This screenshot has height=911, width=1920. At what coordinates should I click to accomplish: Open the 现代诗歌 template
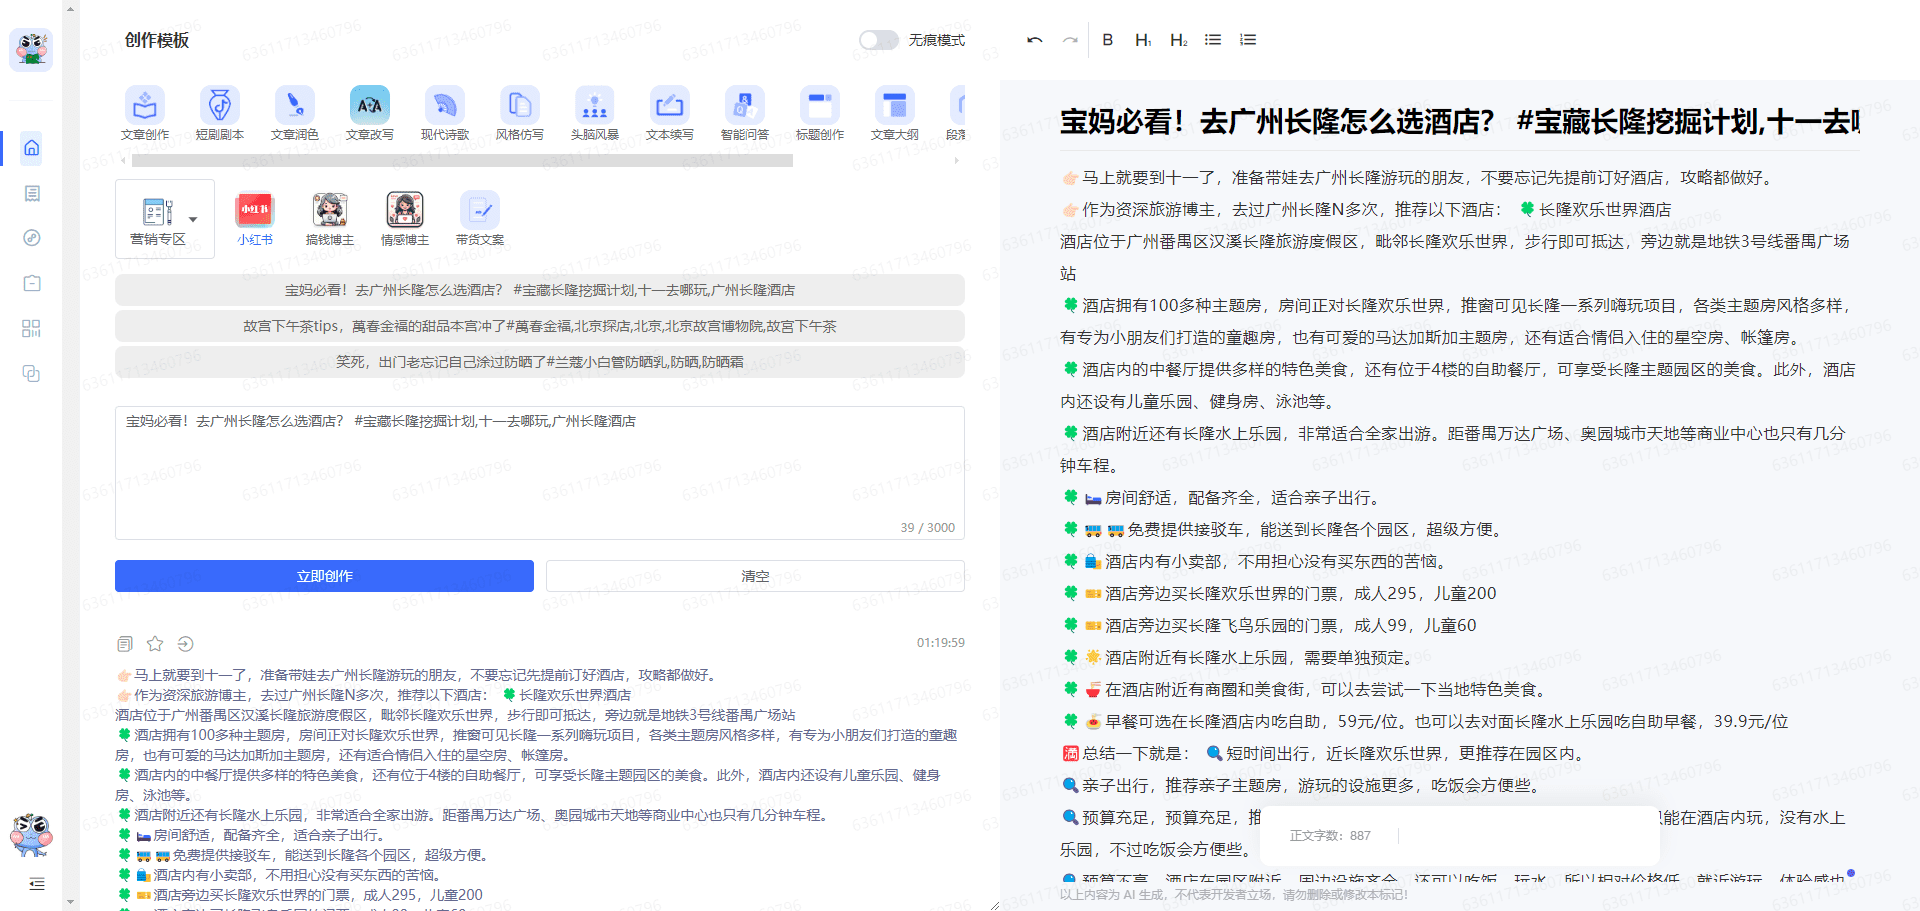445,113
